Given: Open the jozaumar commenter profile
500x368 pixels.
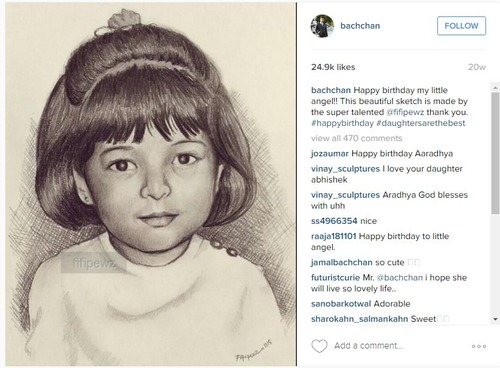Looking at the screenshot, I should pos(330,154).
